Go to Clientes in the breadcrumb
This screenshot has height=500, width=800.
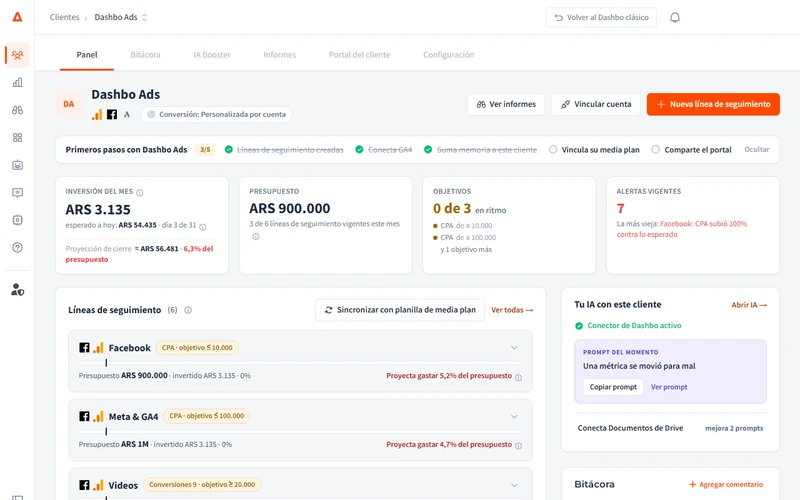[64, 17]
